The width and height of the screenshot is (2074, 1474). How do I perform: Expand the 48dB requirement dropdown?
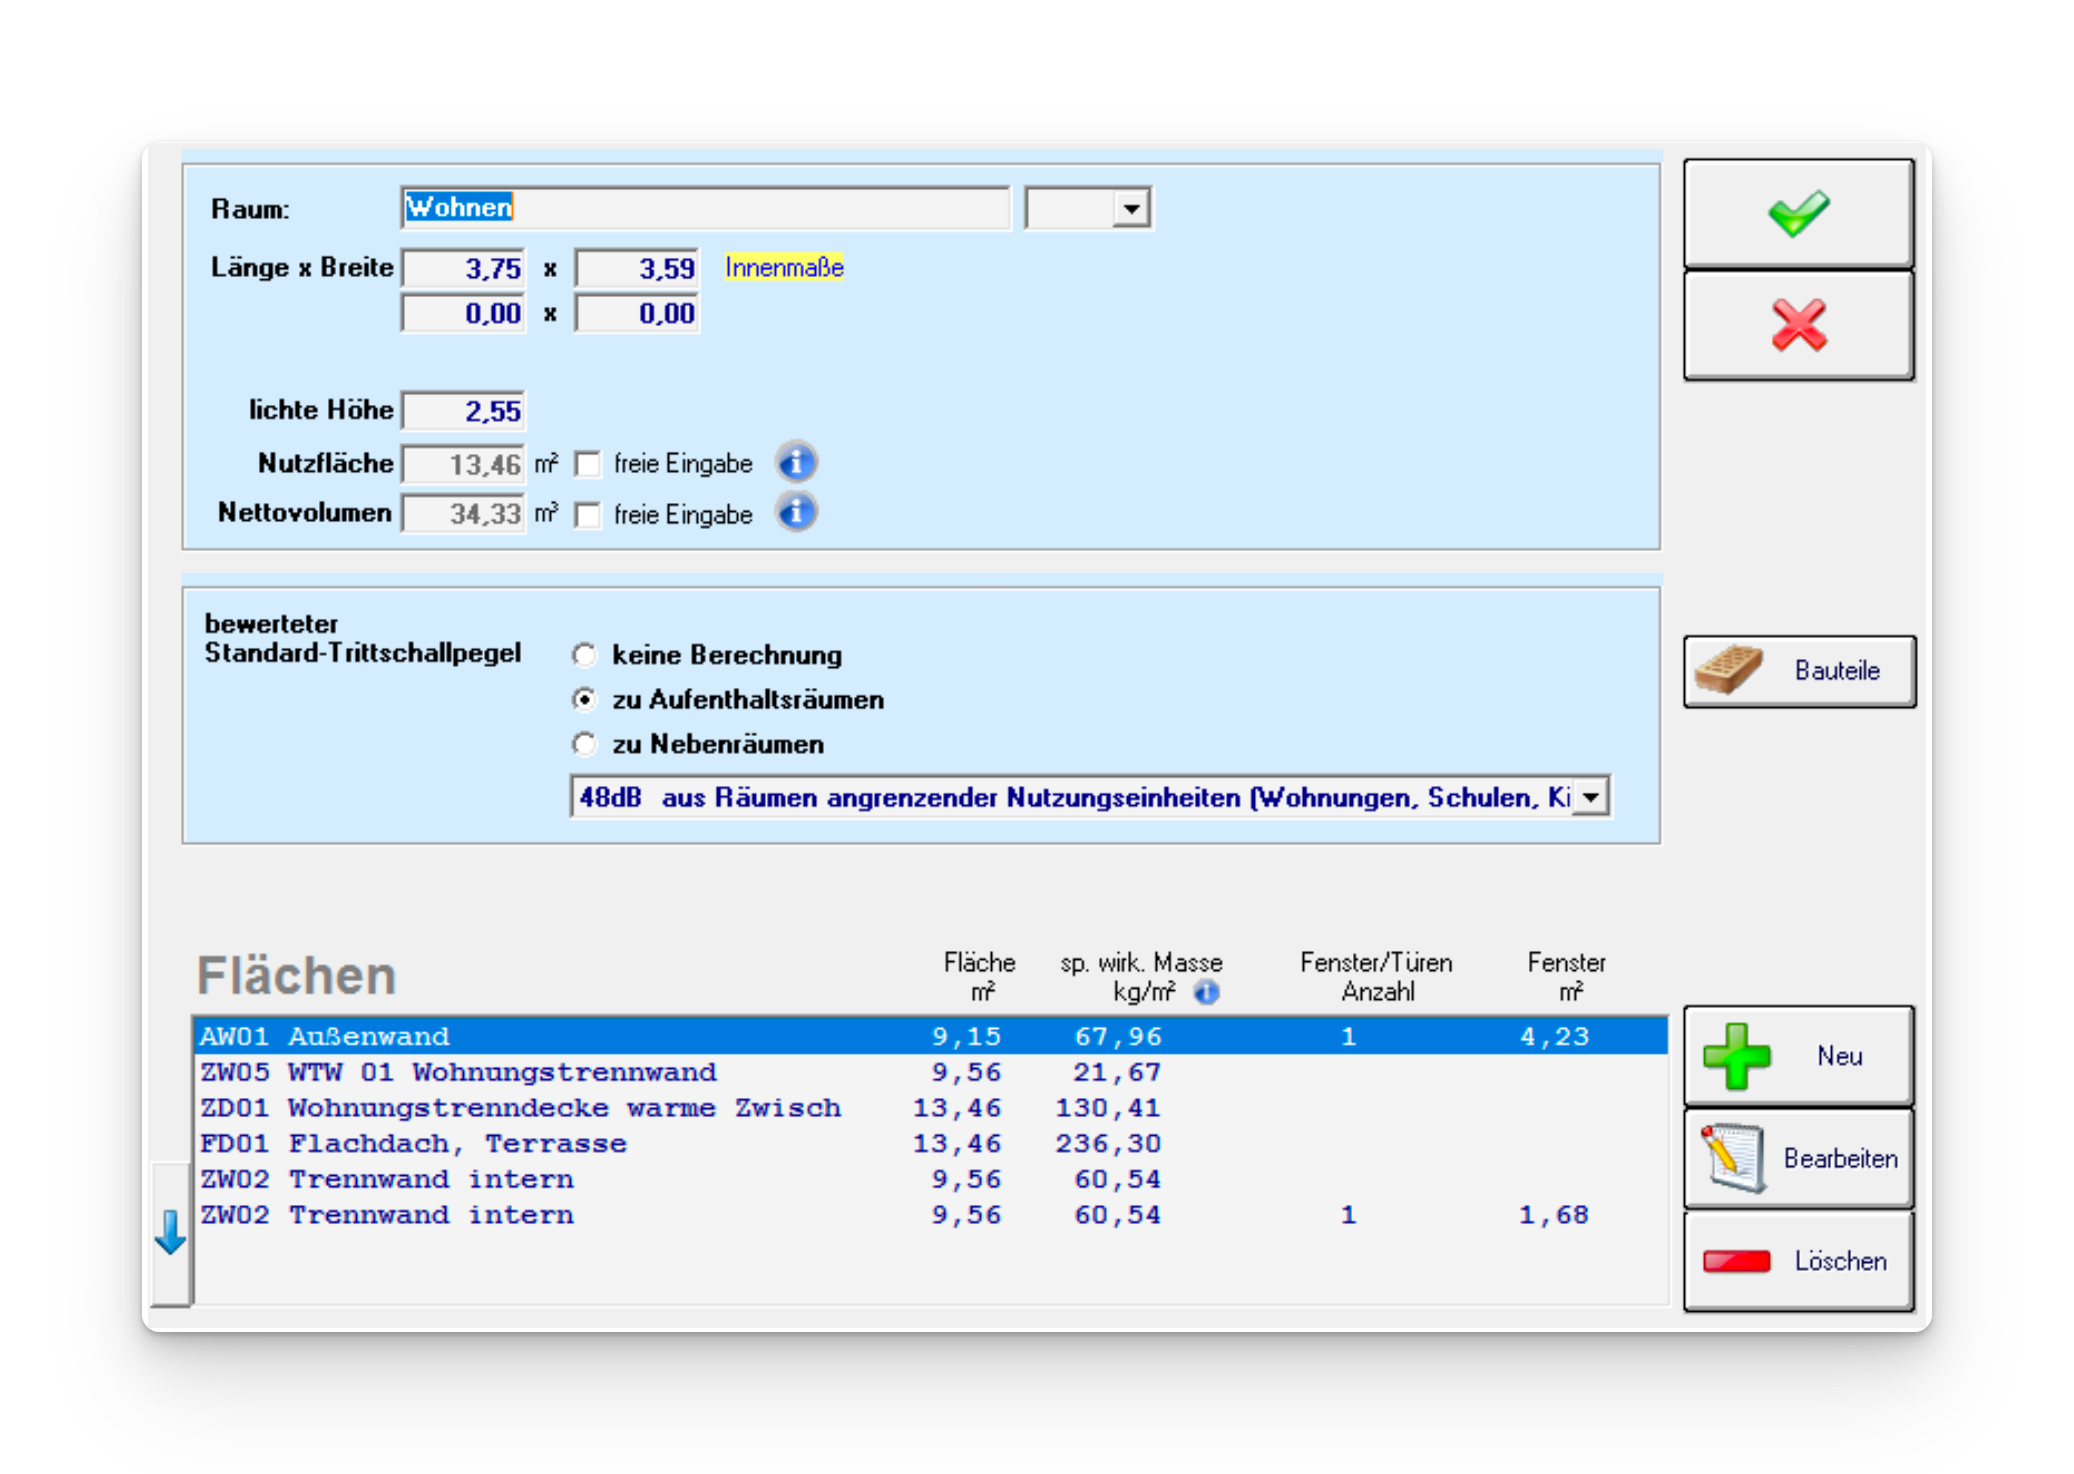1590,798
